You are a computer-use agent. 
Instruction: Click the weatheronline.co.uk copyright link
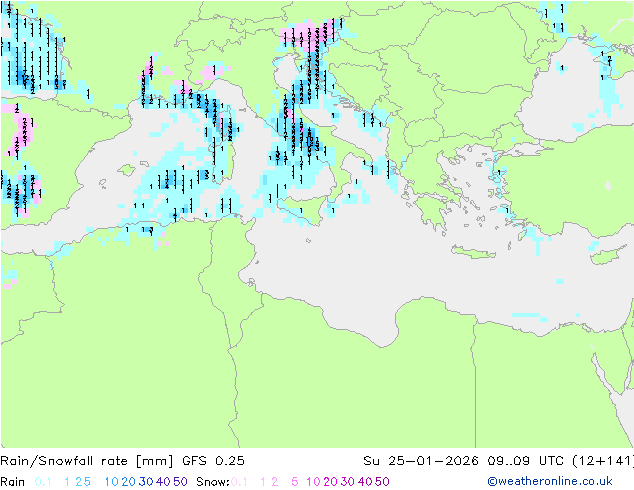pyautogui.click(x=549, y=481)
